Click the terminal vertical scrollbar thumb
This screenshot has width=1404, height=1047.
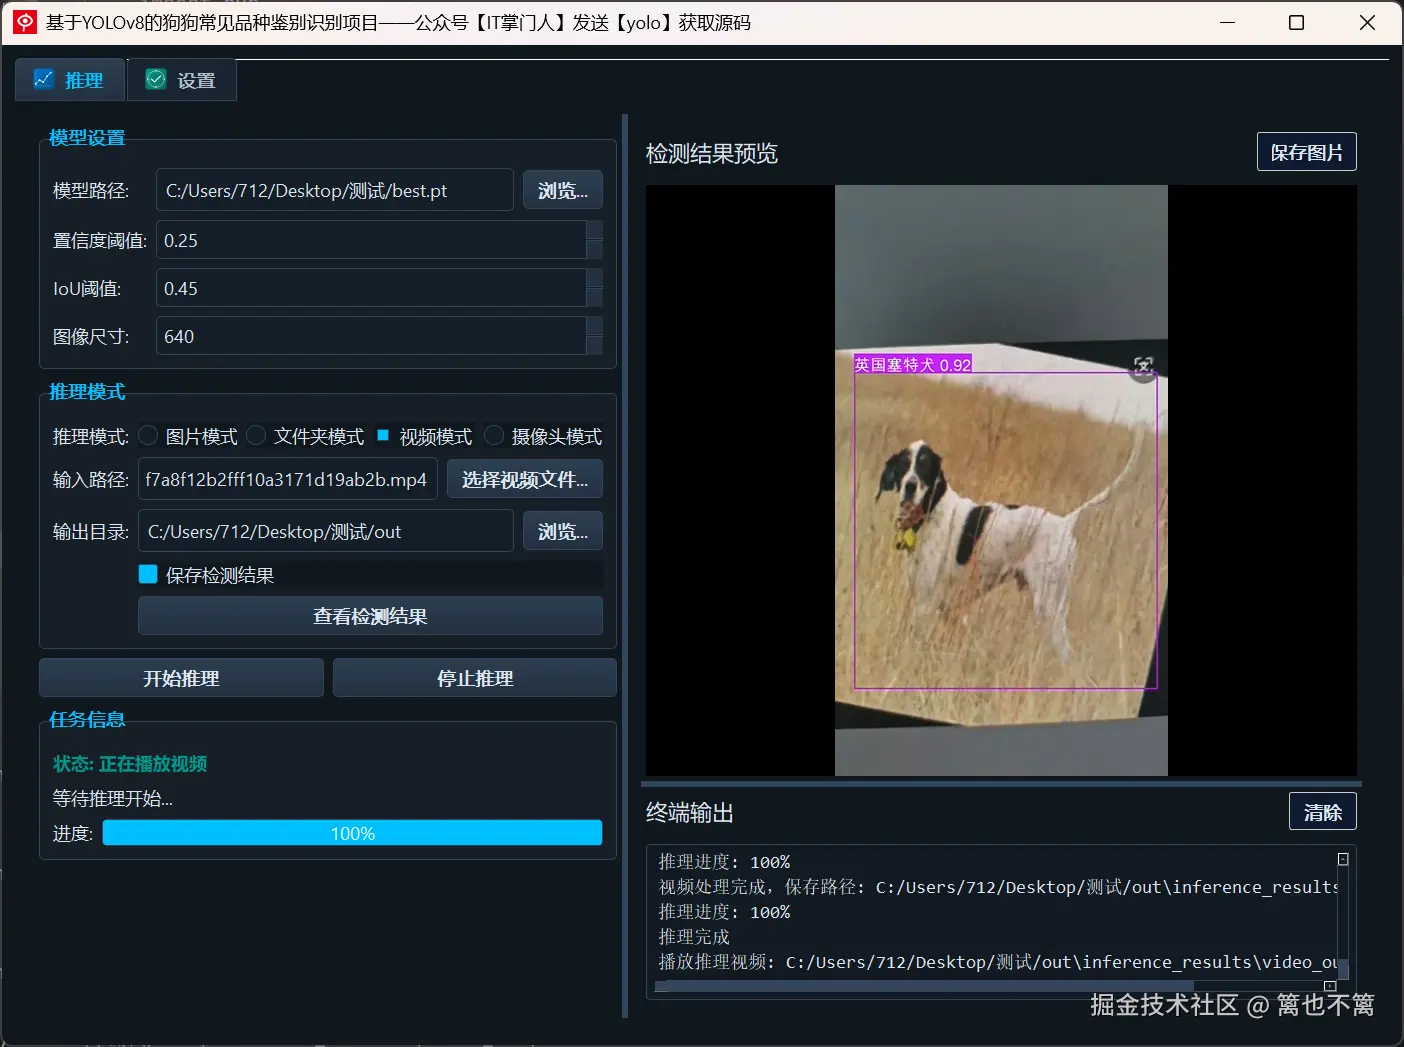[1343, 967]
